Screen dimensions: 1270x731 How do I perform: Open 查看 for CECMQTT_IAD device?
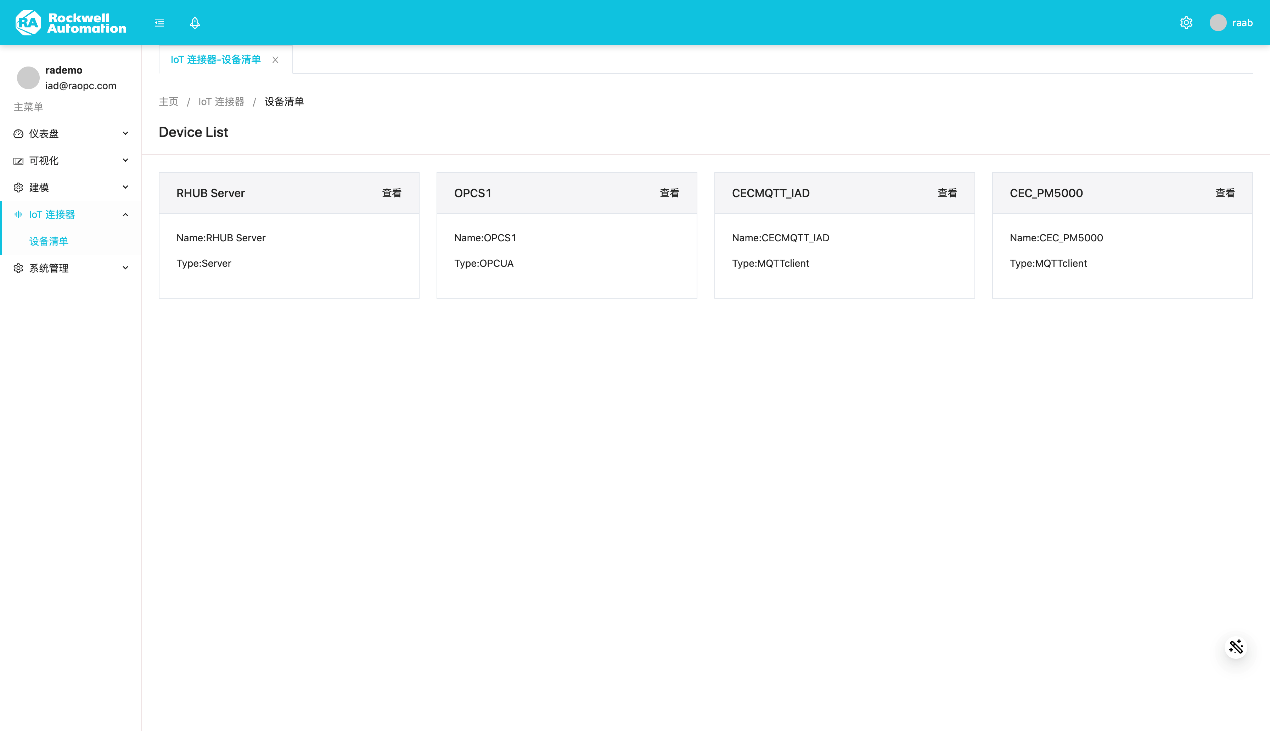tap(947, 193)
